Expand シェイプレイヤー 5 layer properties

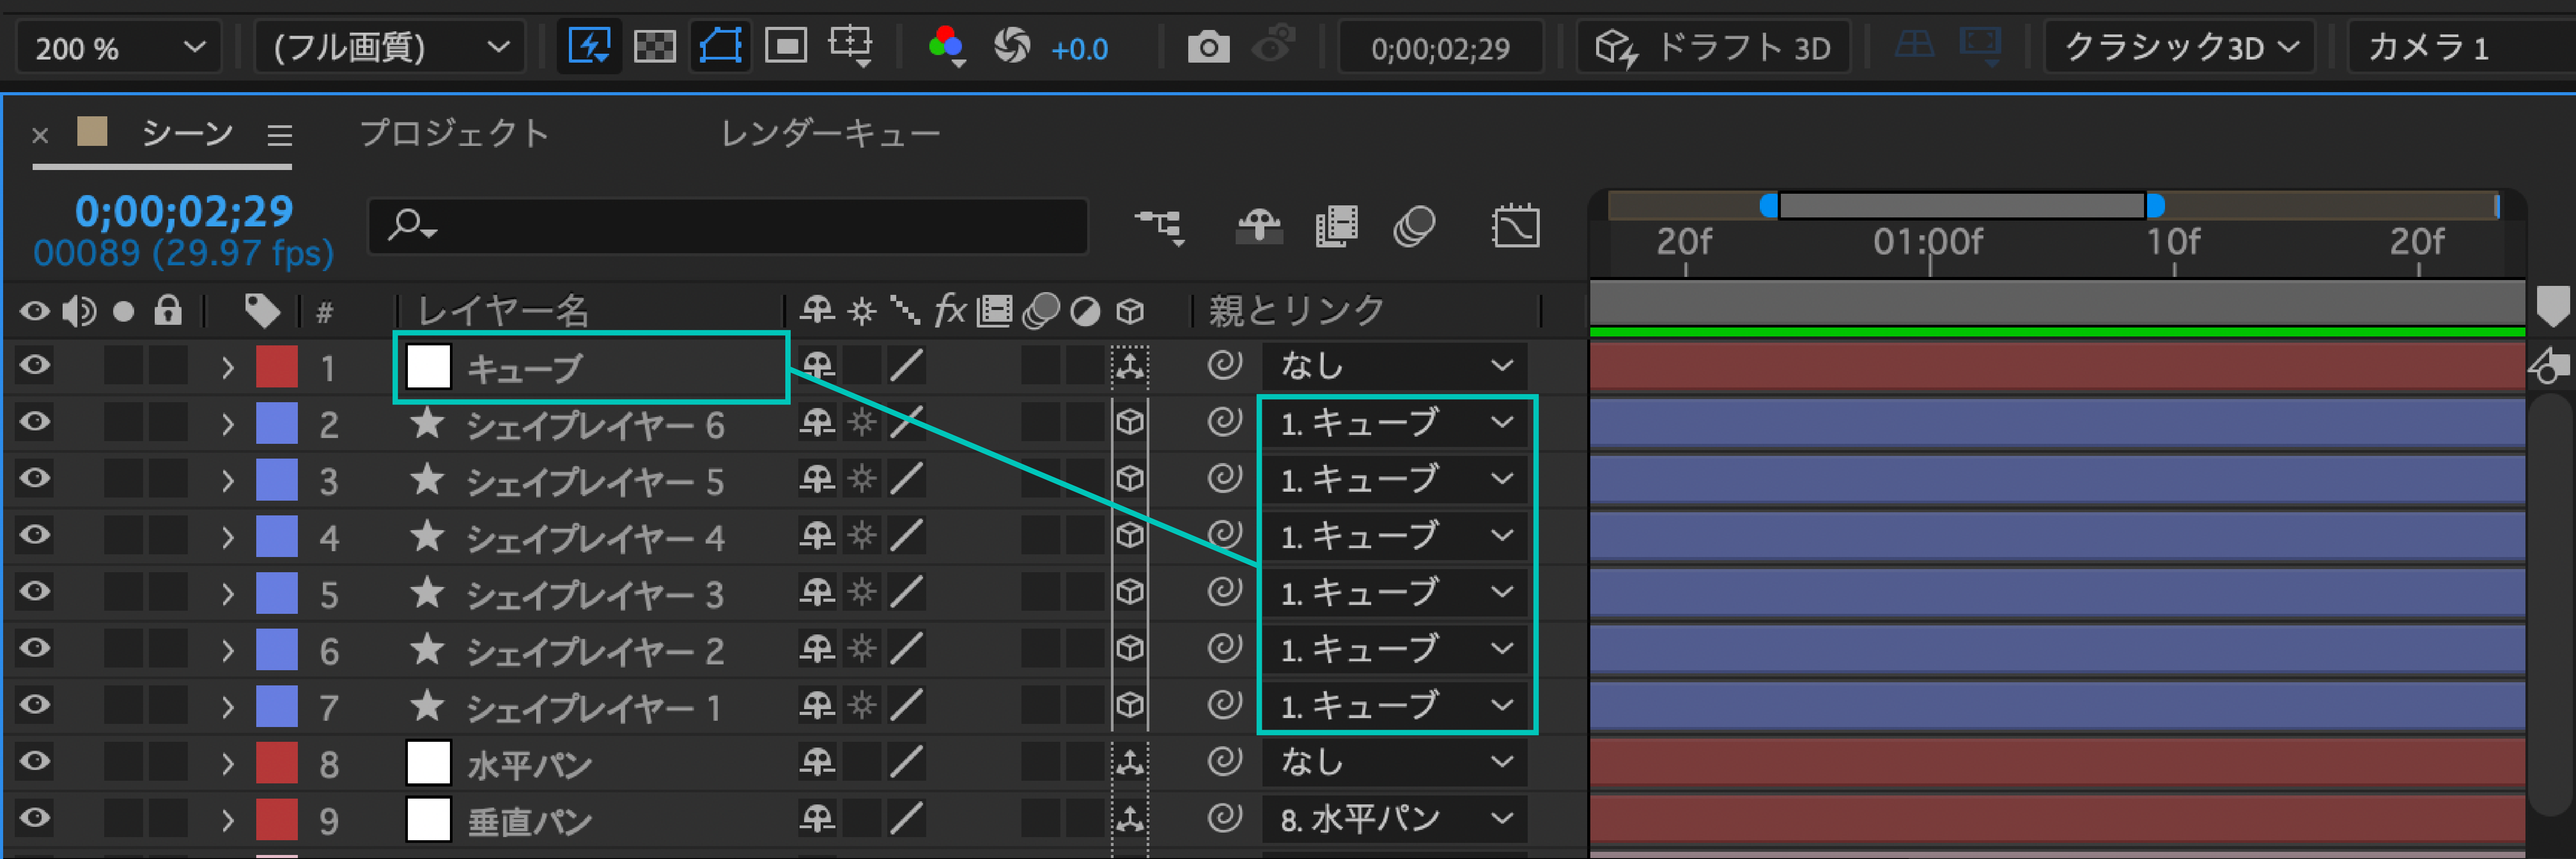point(228,481)
